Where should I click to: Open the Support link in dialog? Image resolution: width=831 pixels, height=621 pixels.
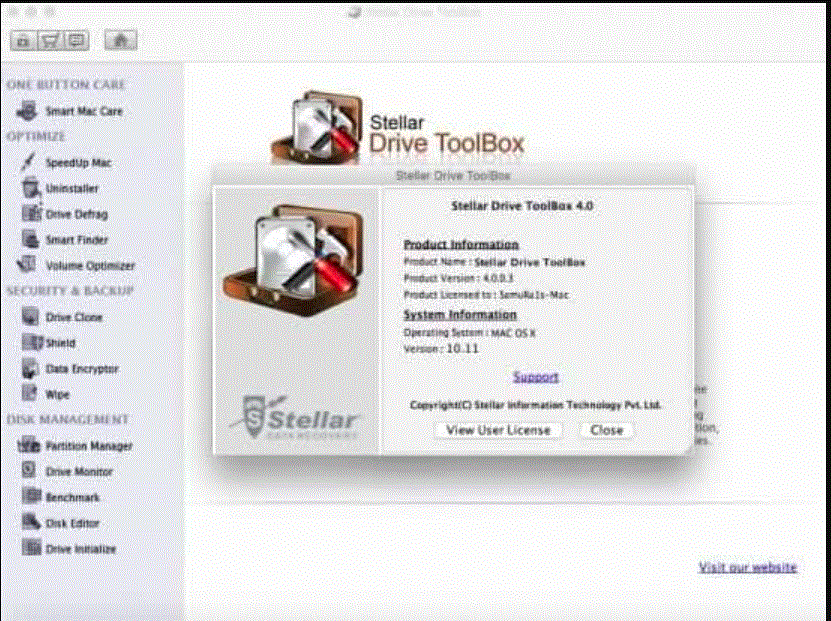click(536, 377)
